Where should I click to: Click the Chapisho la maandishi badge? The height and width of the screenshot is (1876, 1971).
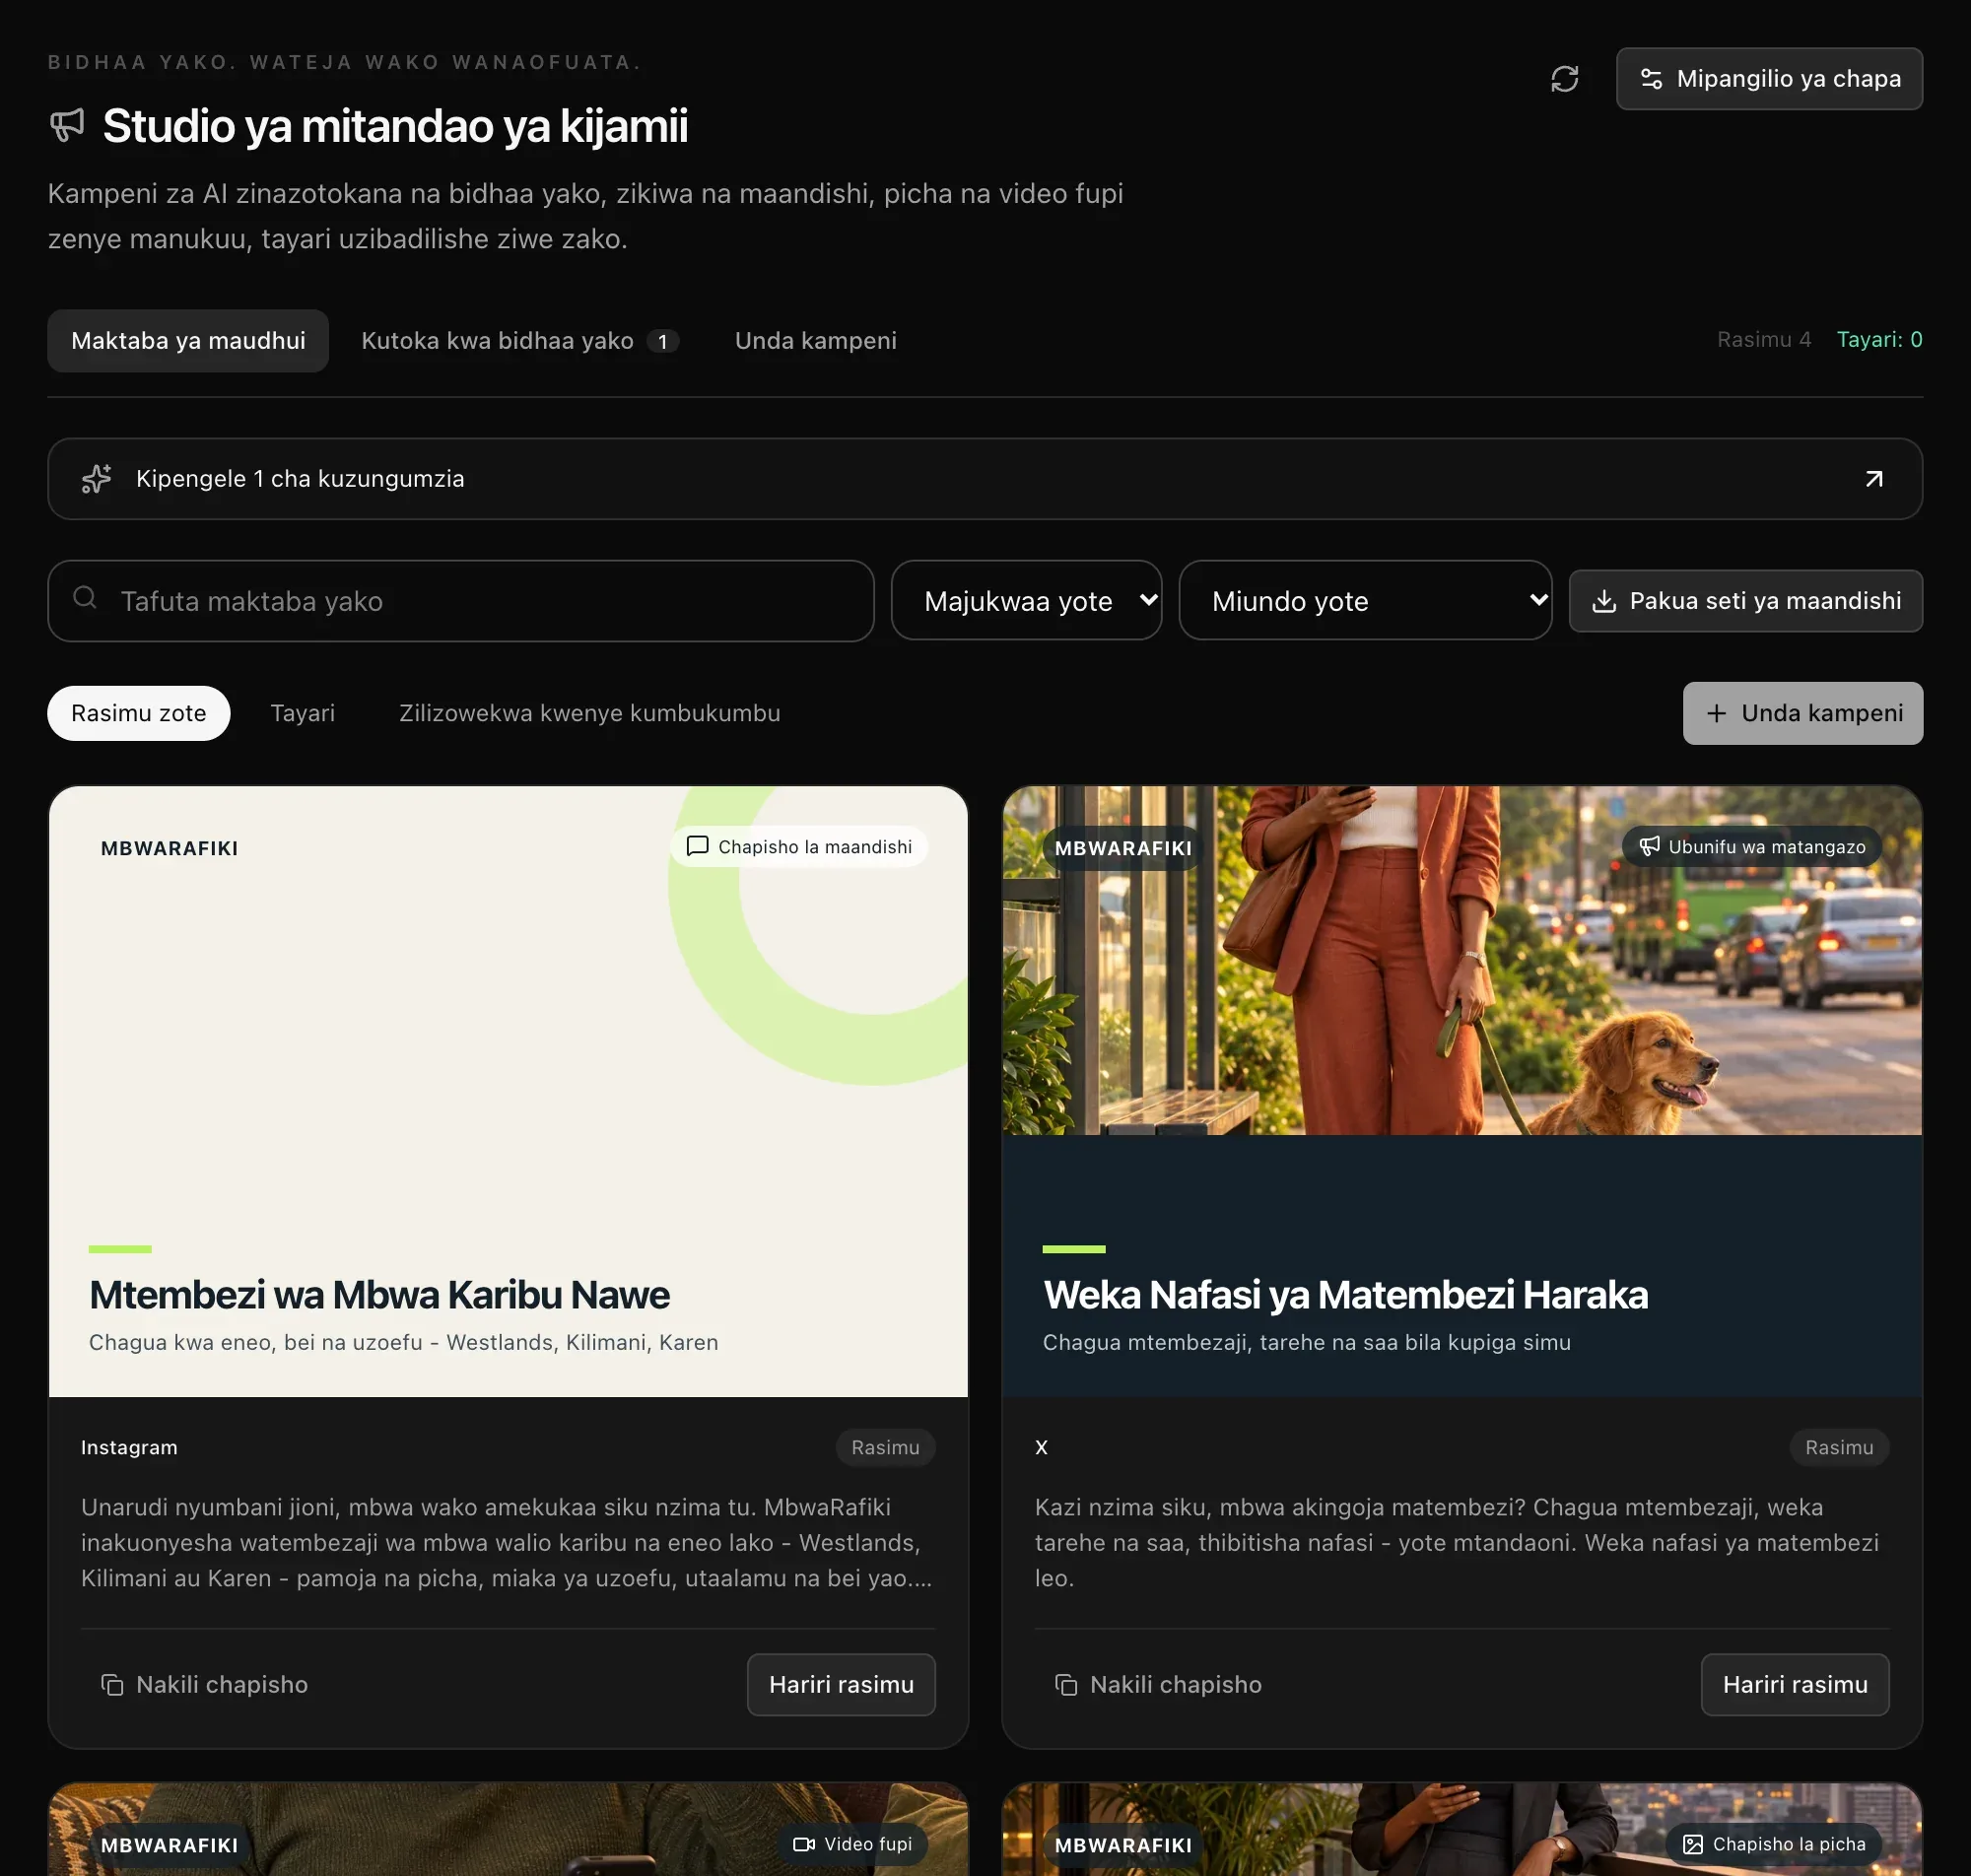pos(799,847)
